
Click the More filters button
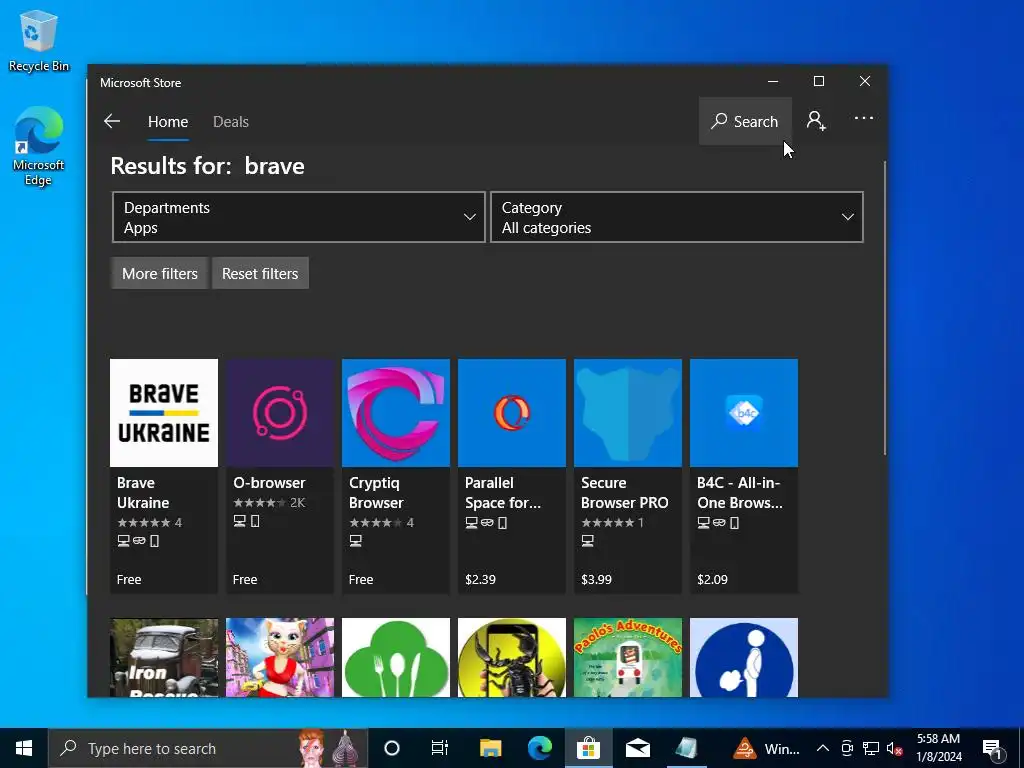(x=159, y=273)
